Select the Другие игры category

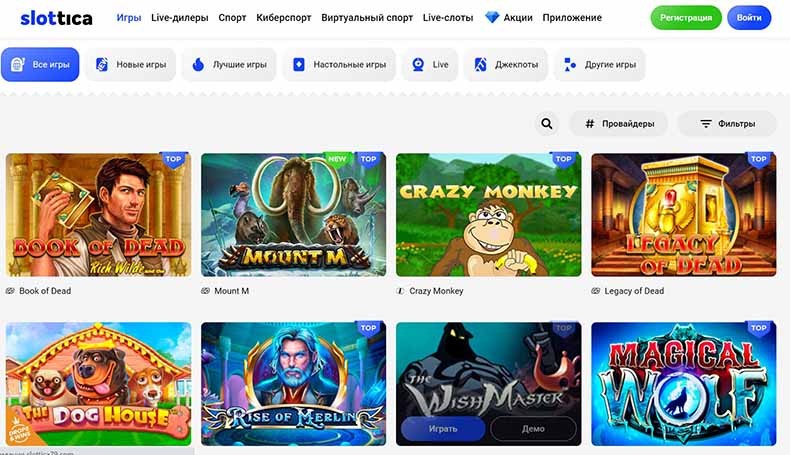tap(600, 64)
